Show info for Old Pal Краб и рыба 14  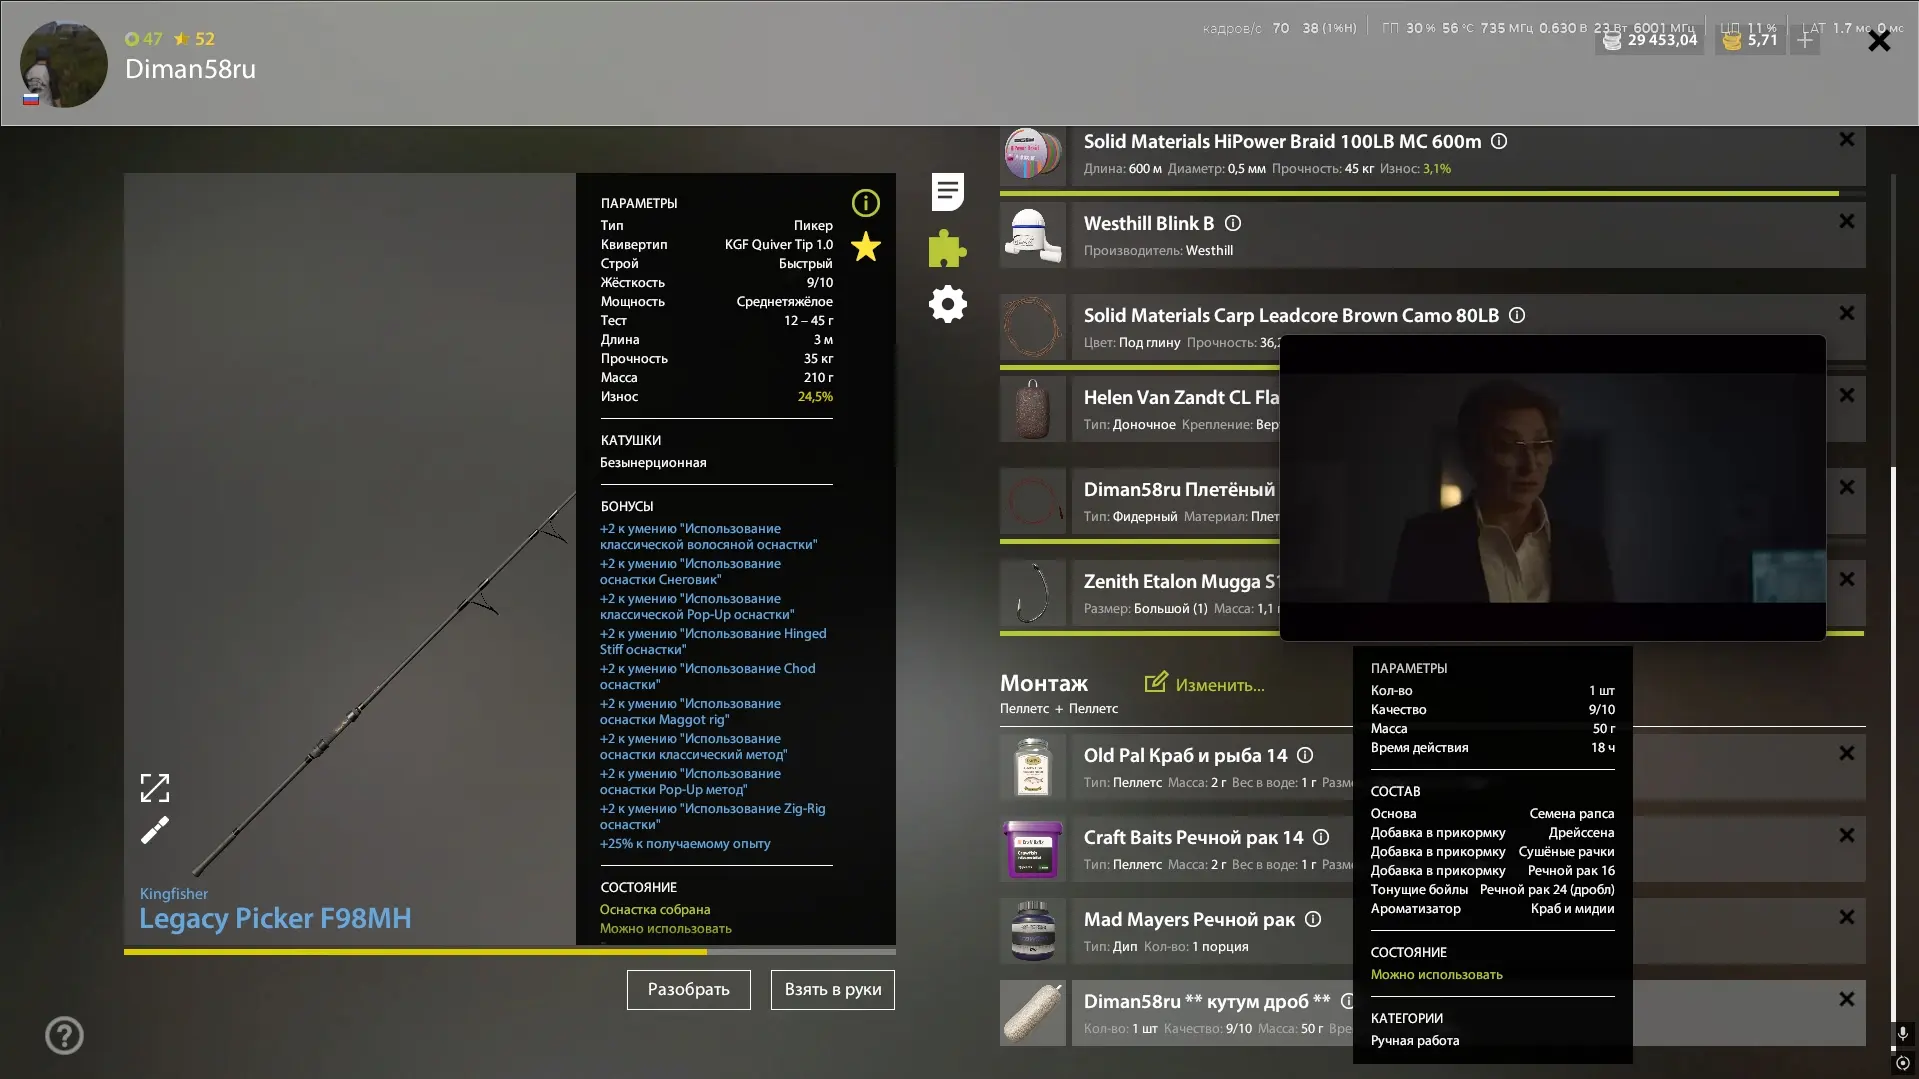point(1305,755)
